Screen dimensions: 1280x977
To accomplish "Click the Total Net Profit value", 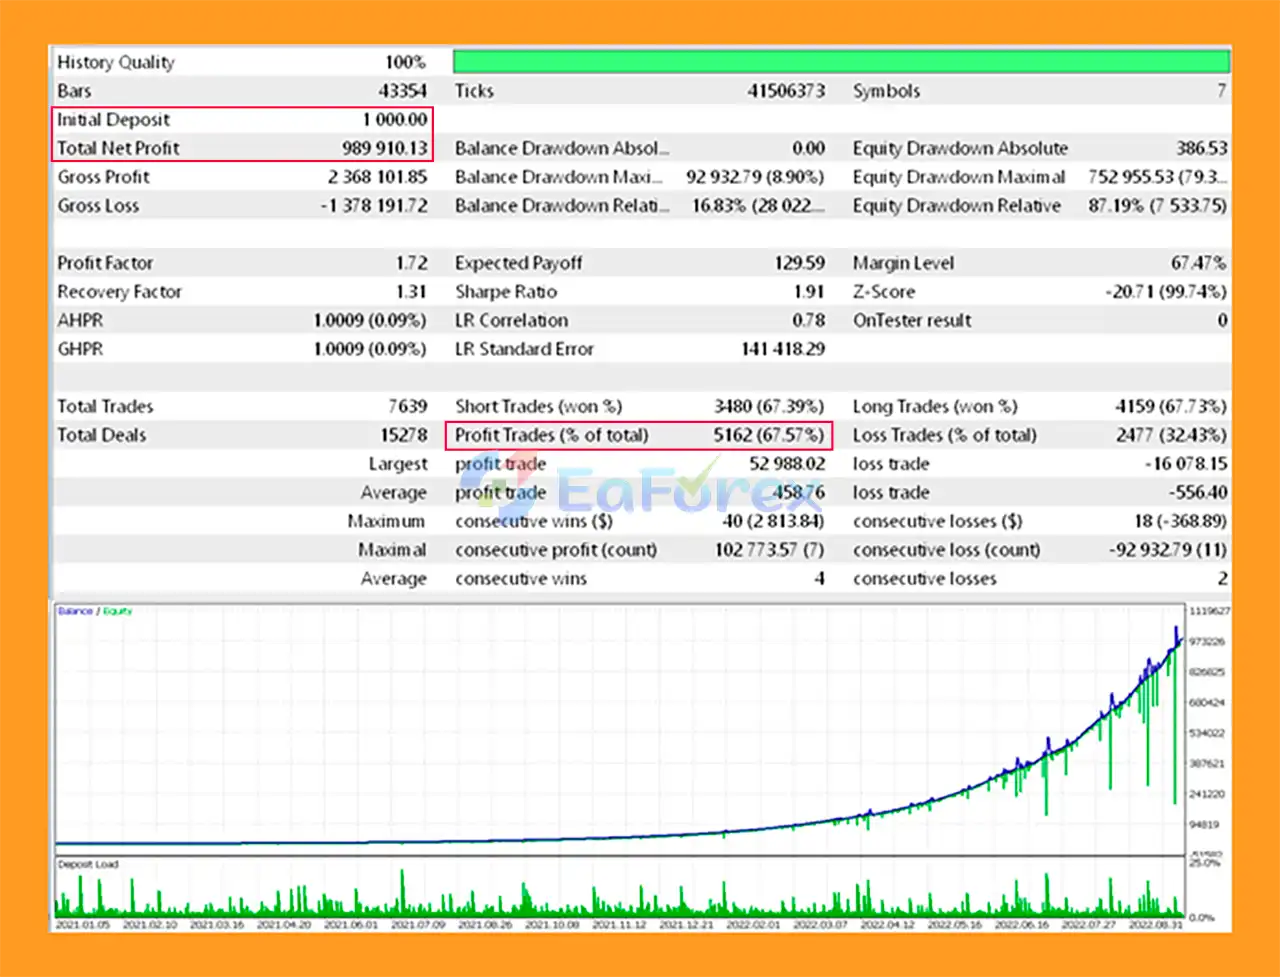I will pyautogui.click(x=384, y=149).
